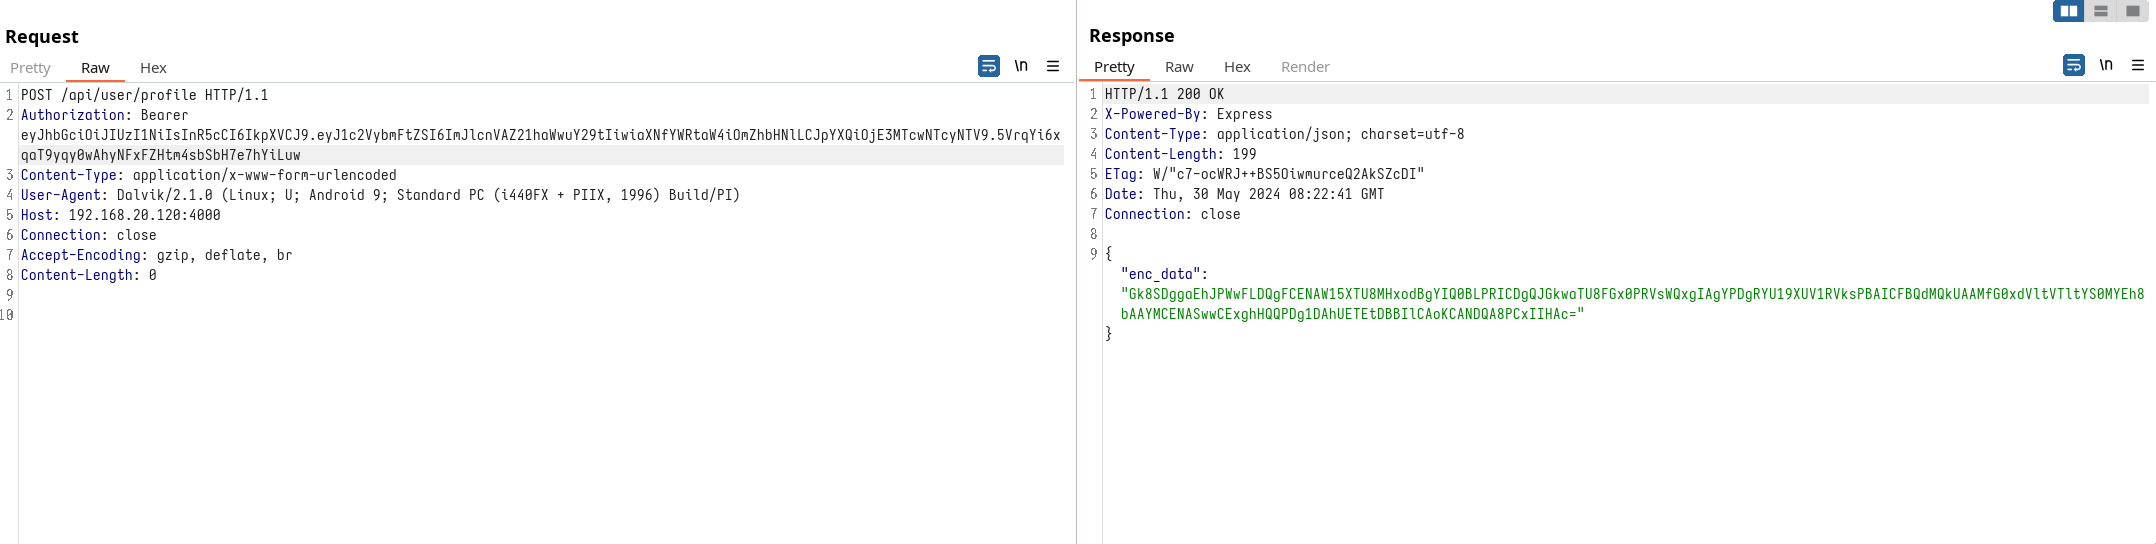Click the POST /api/user/profile request line

tap(144, 95)
